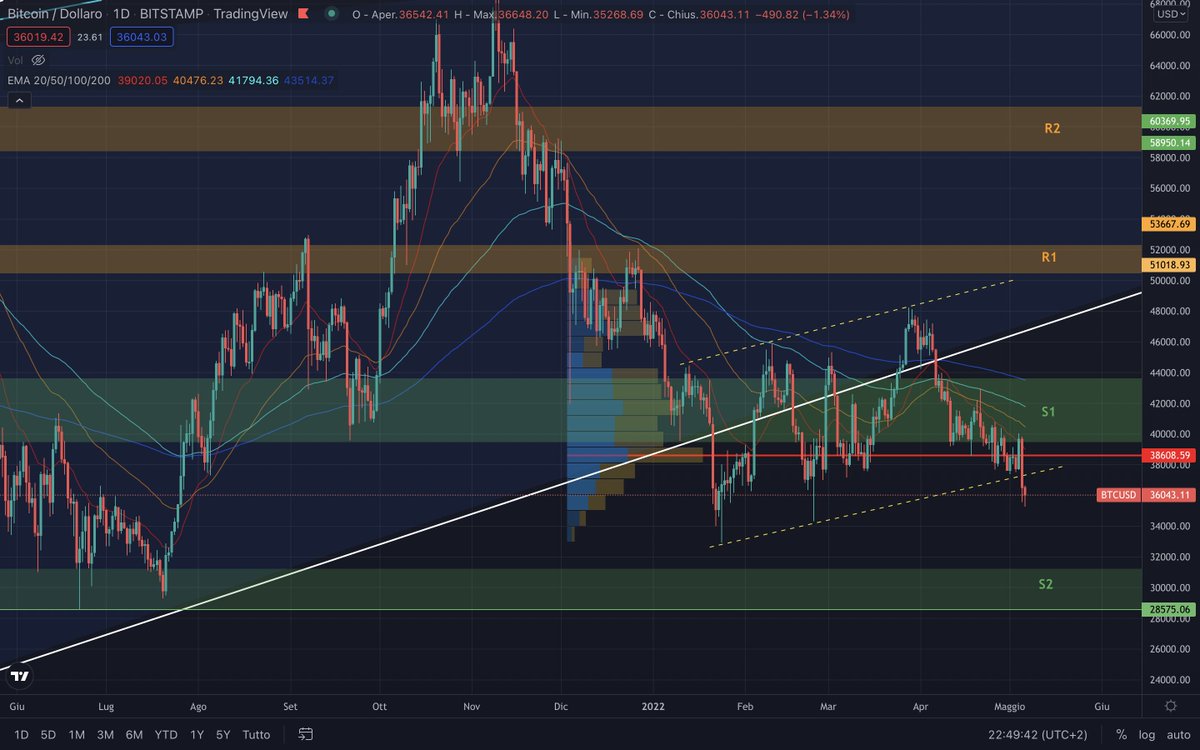Select the YTD time range

point(166,734)
